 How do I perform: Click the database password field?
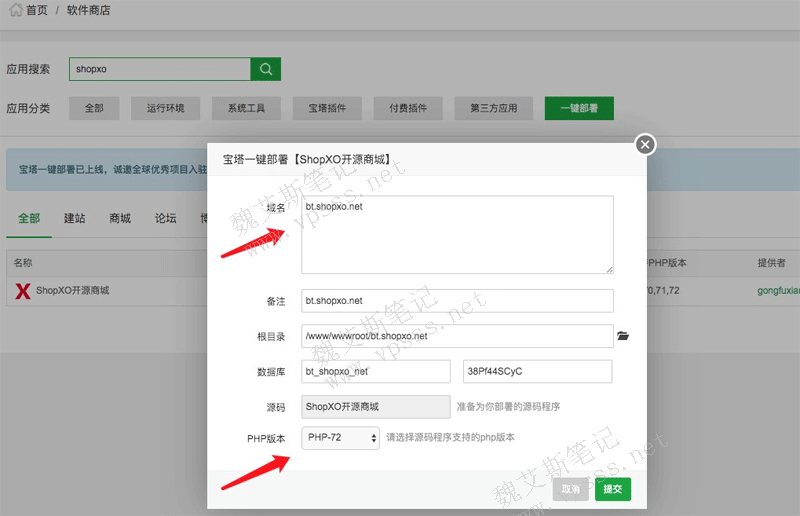[x=537, y=371]
